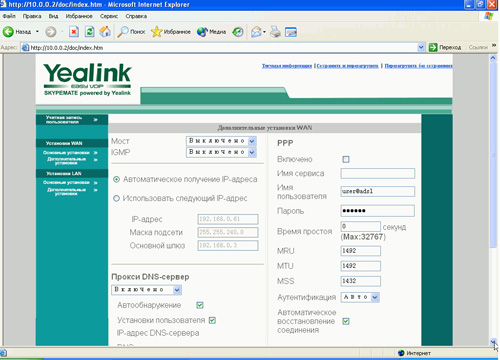Screen dimensions: 500x360
Task: Select Использовать следующий IP-адрес radio button
Action: click(116, 198)
